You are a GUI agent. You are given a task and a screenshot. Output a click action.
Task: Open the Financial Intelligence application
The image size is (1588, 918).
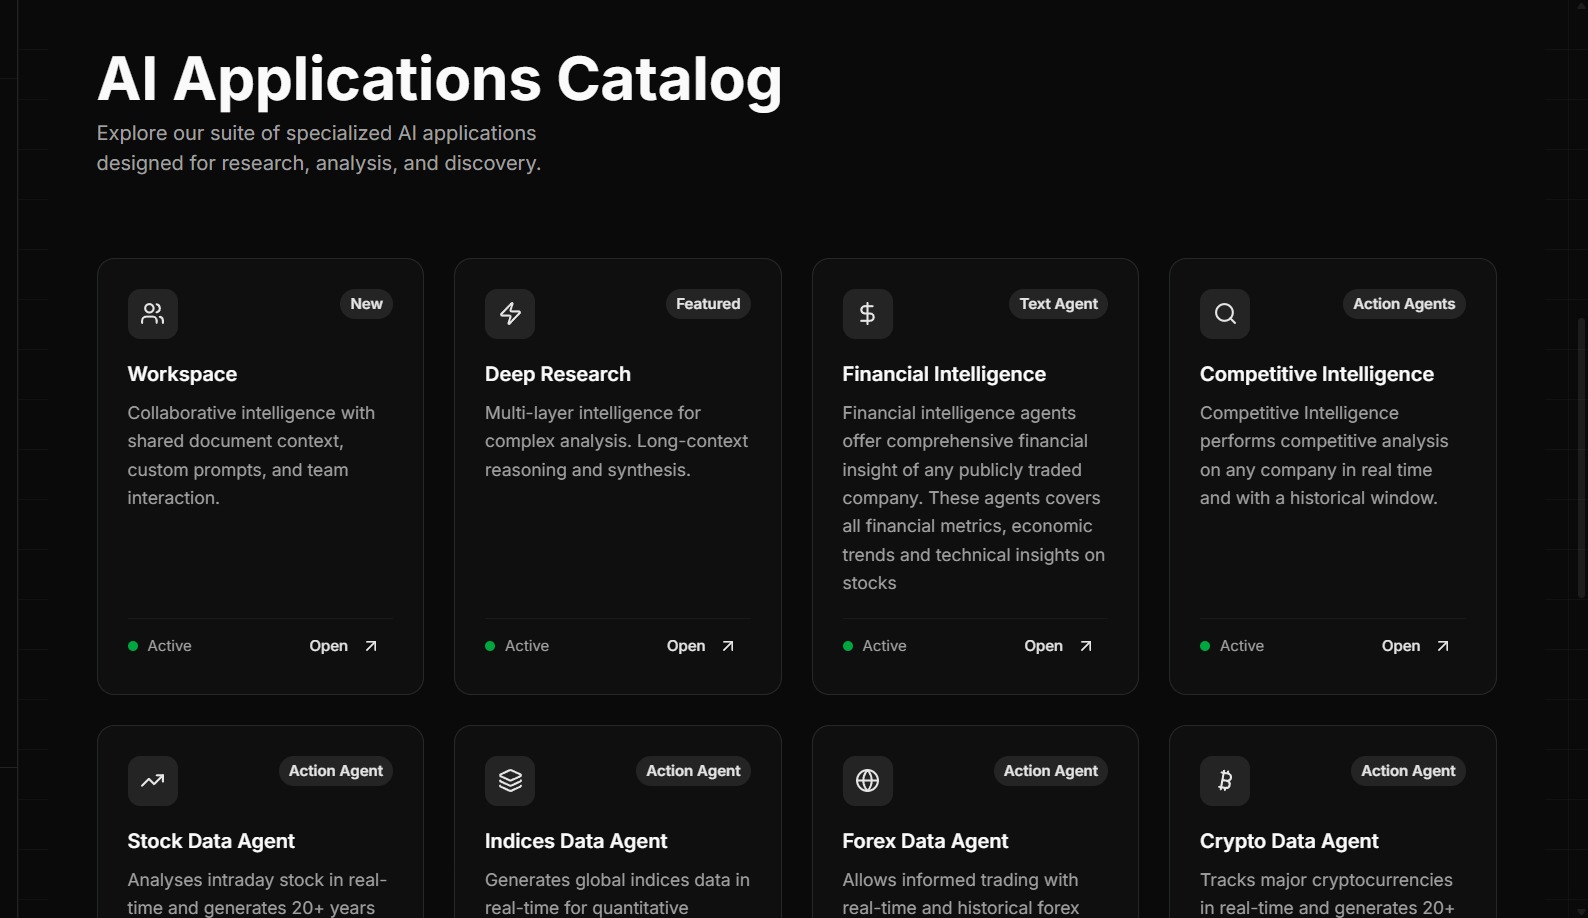click(x=1060, y=646)
